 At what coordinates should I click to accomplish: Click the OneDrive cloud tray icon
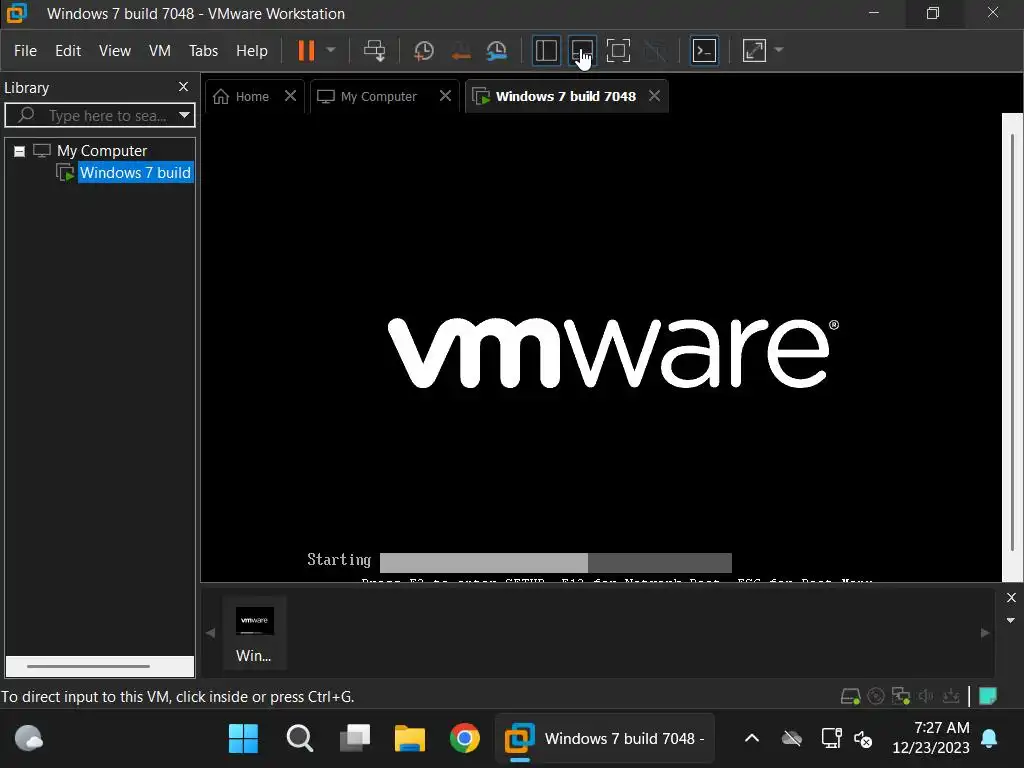click(792, 739)
